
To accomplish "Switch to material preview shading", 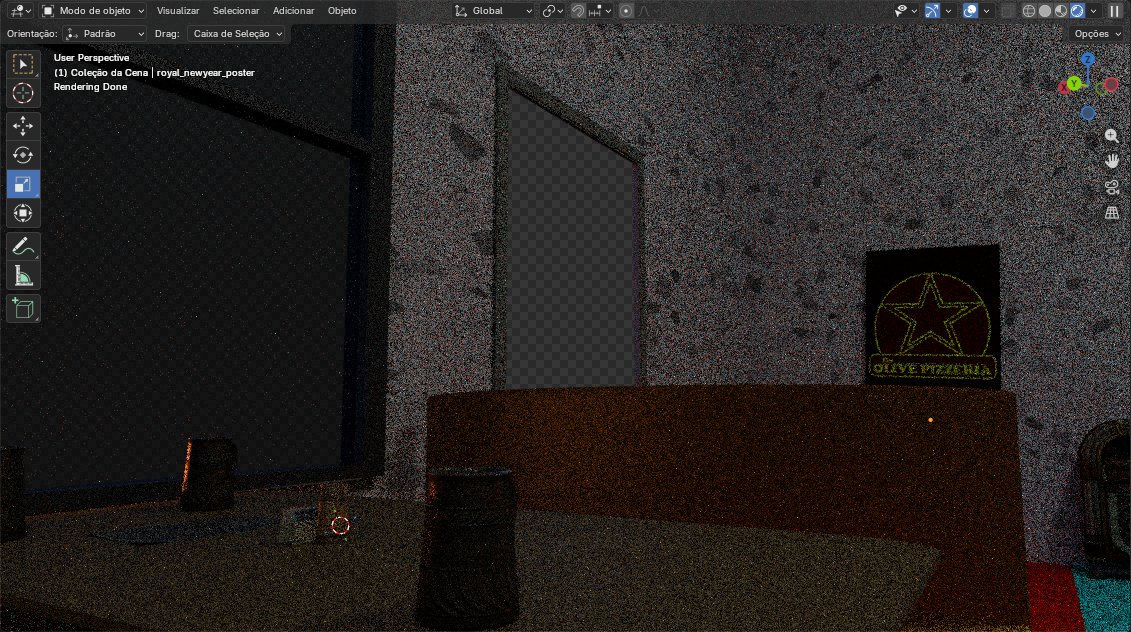I will click(x=1061, y=11).
